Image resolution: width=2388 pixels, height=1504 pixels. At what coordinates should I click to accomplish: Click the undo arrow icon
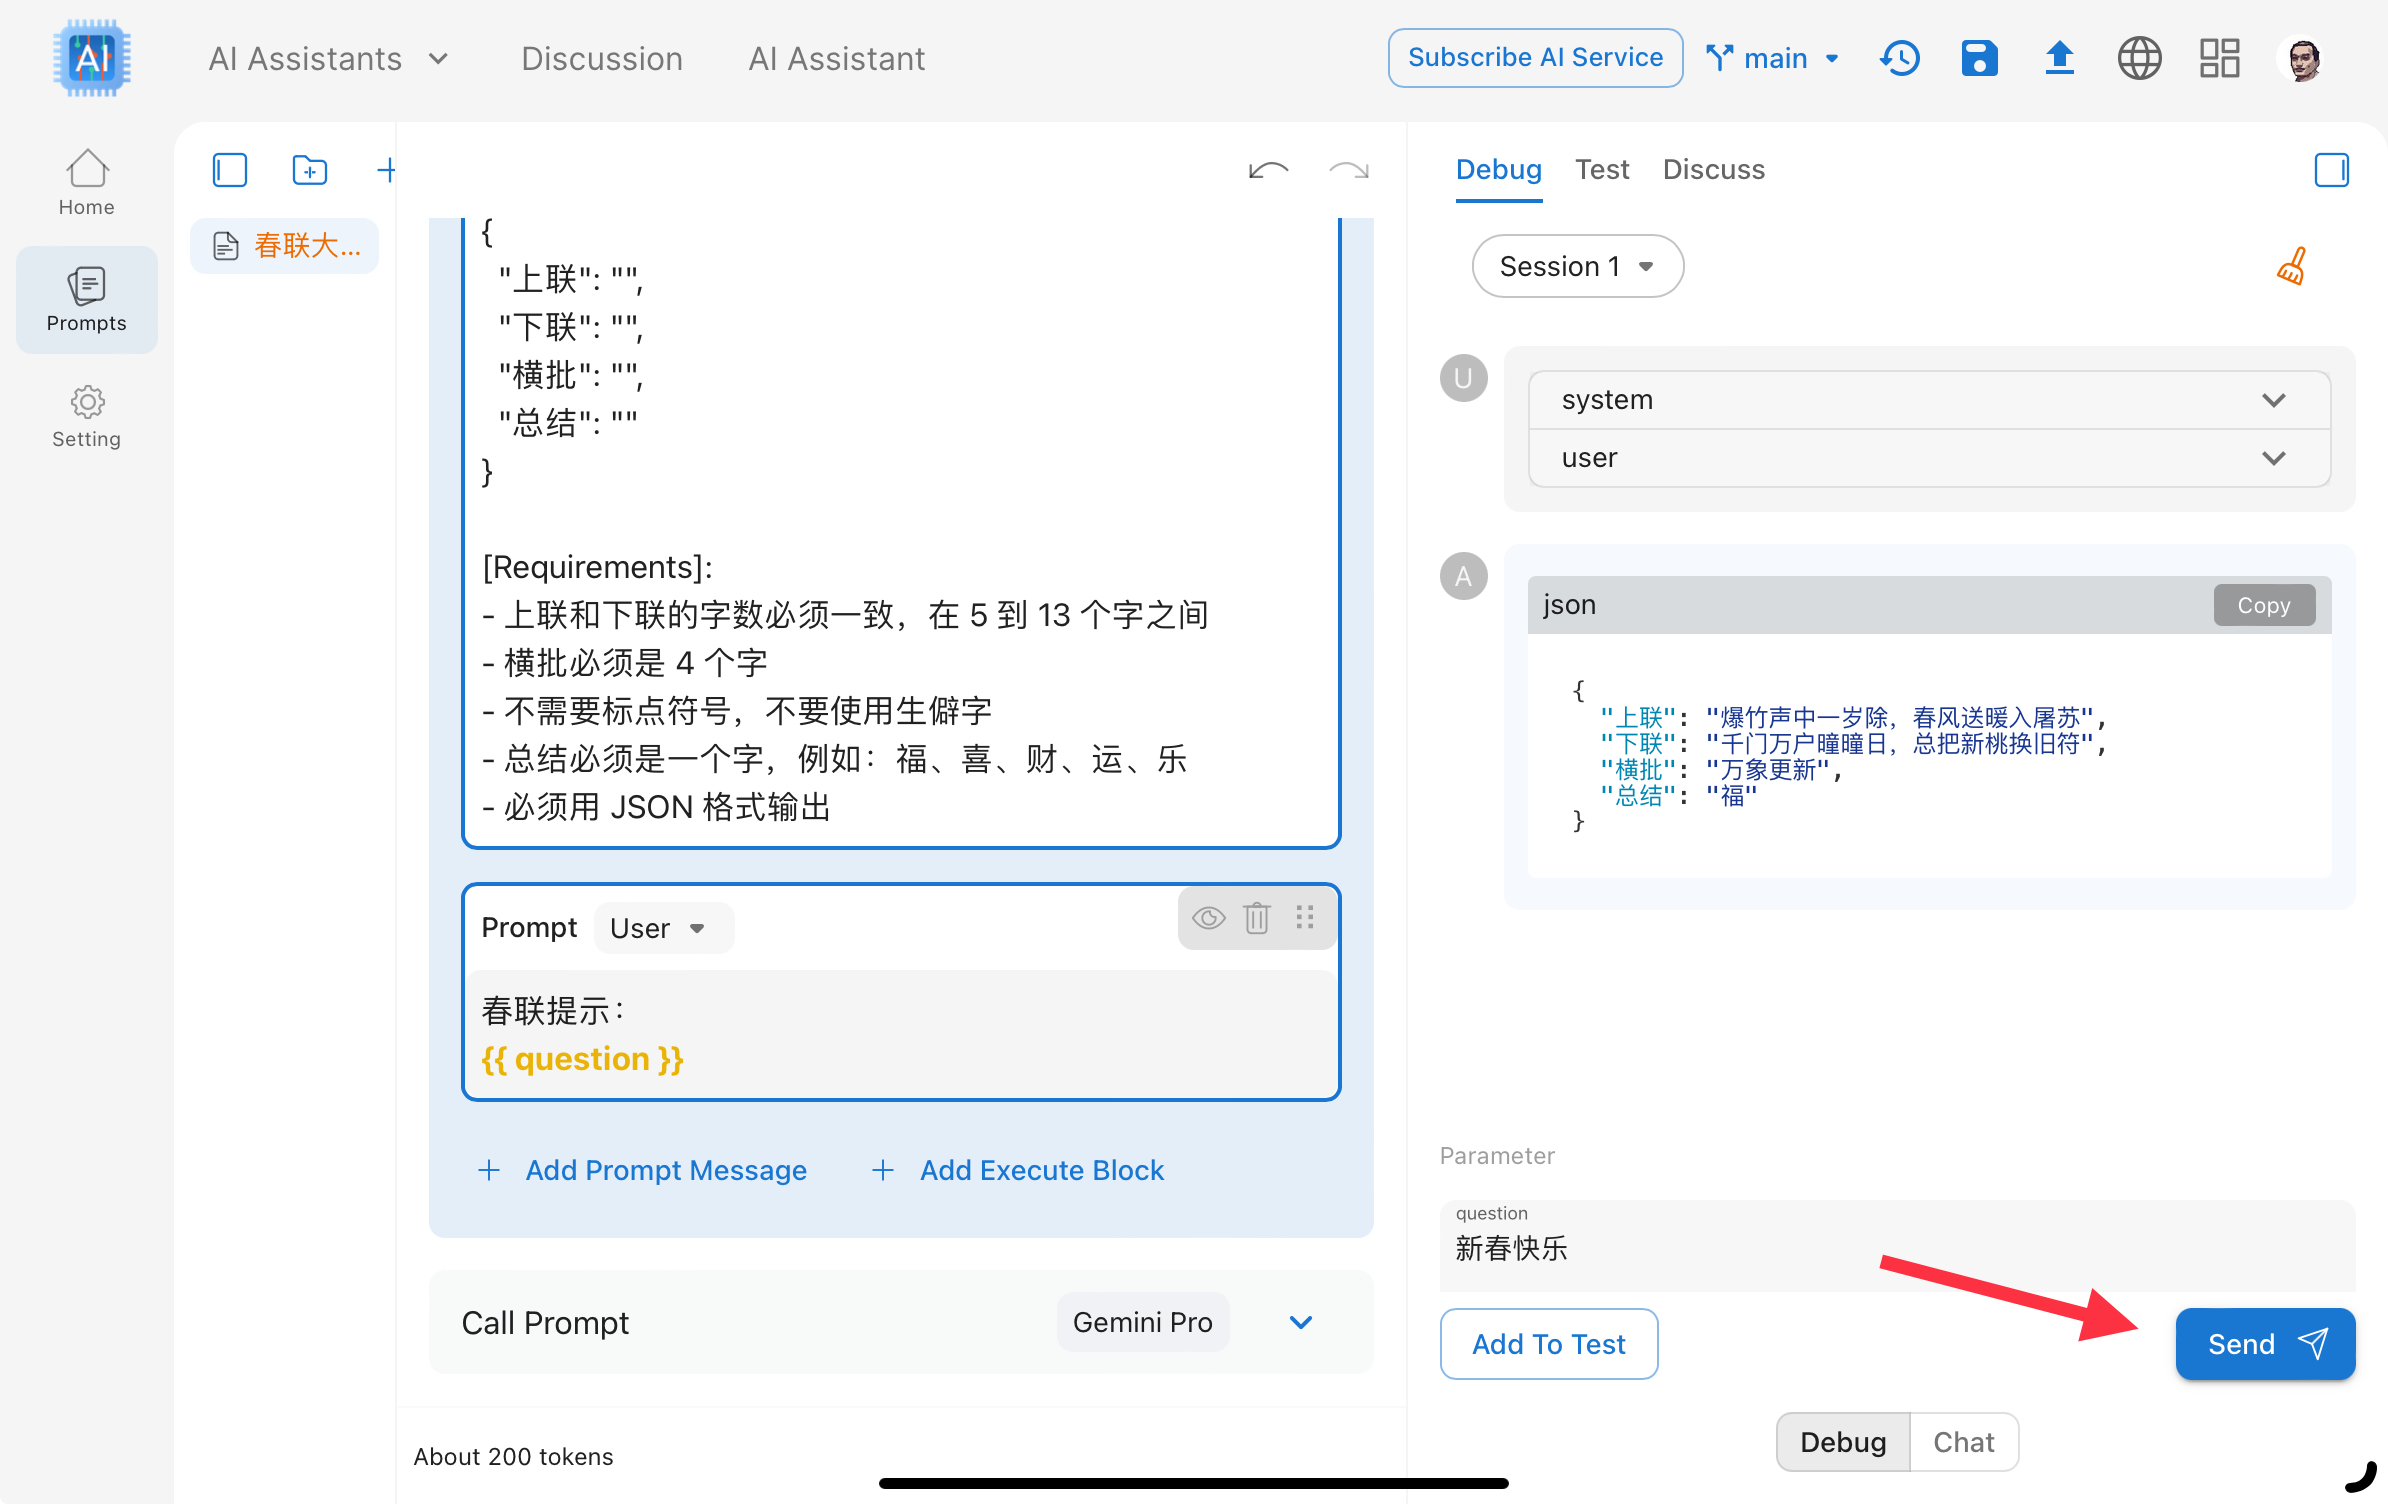1268,170
